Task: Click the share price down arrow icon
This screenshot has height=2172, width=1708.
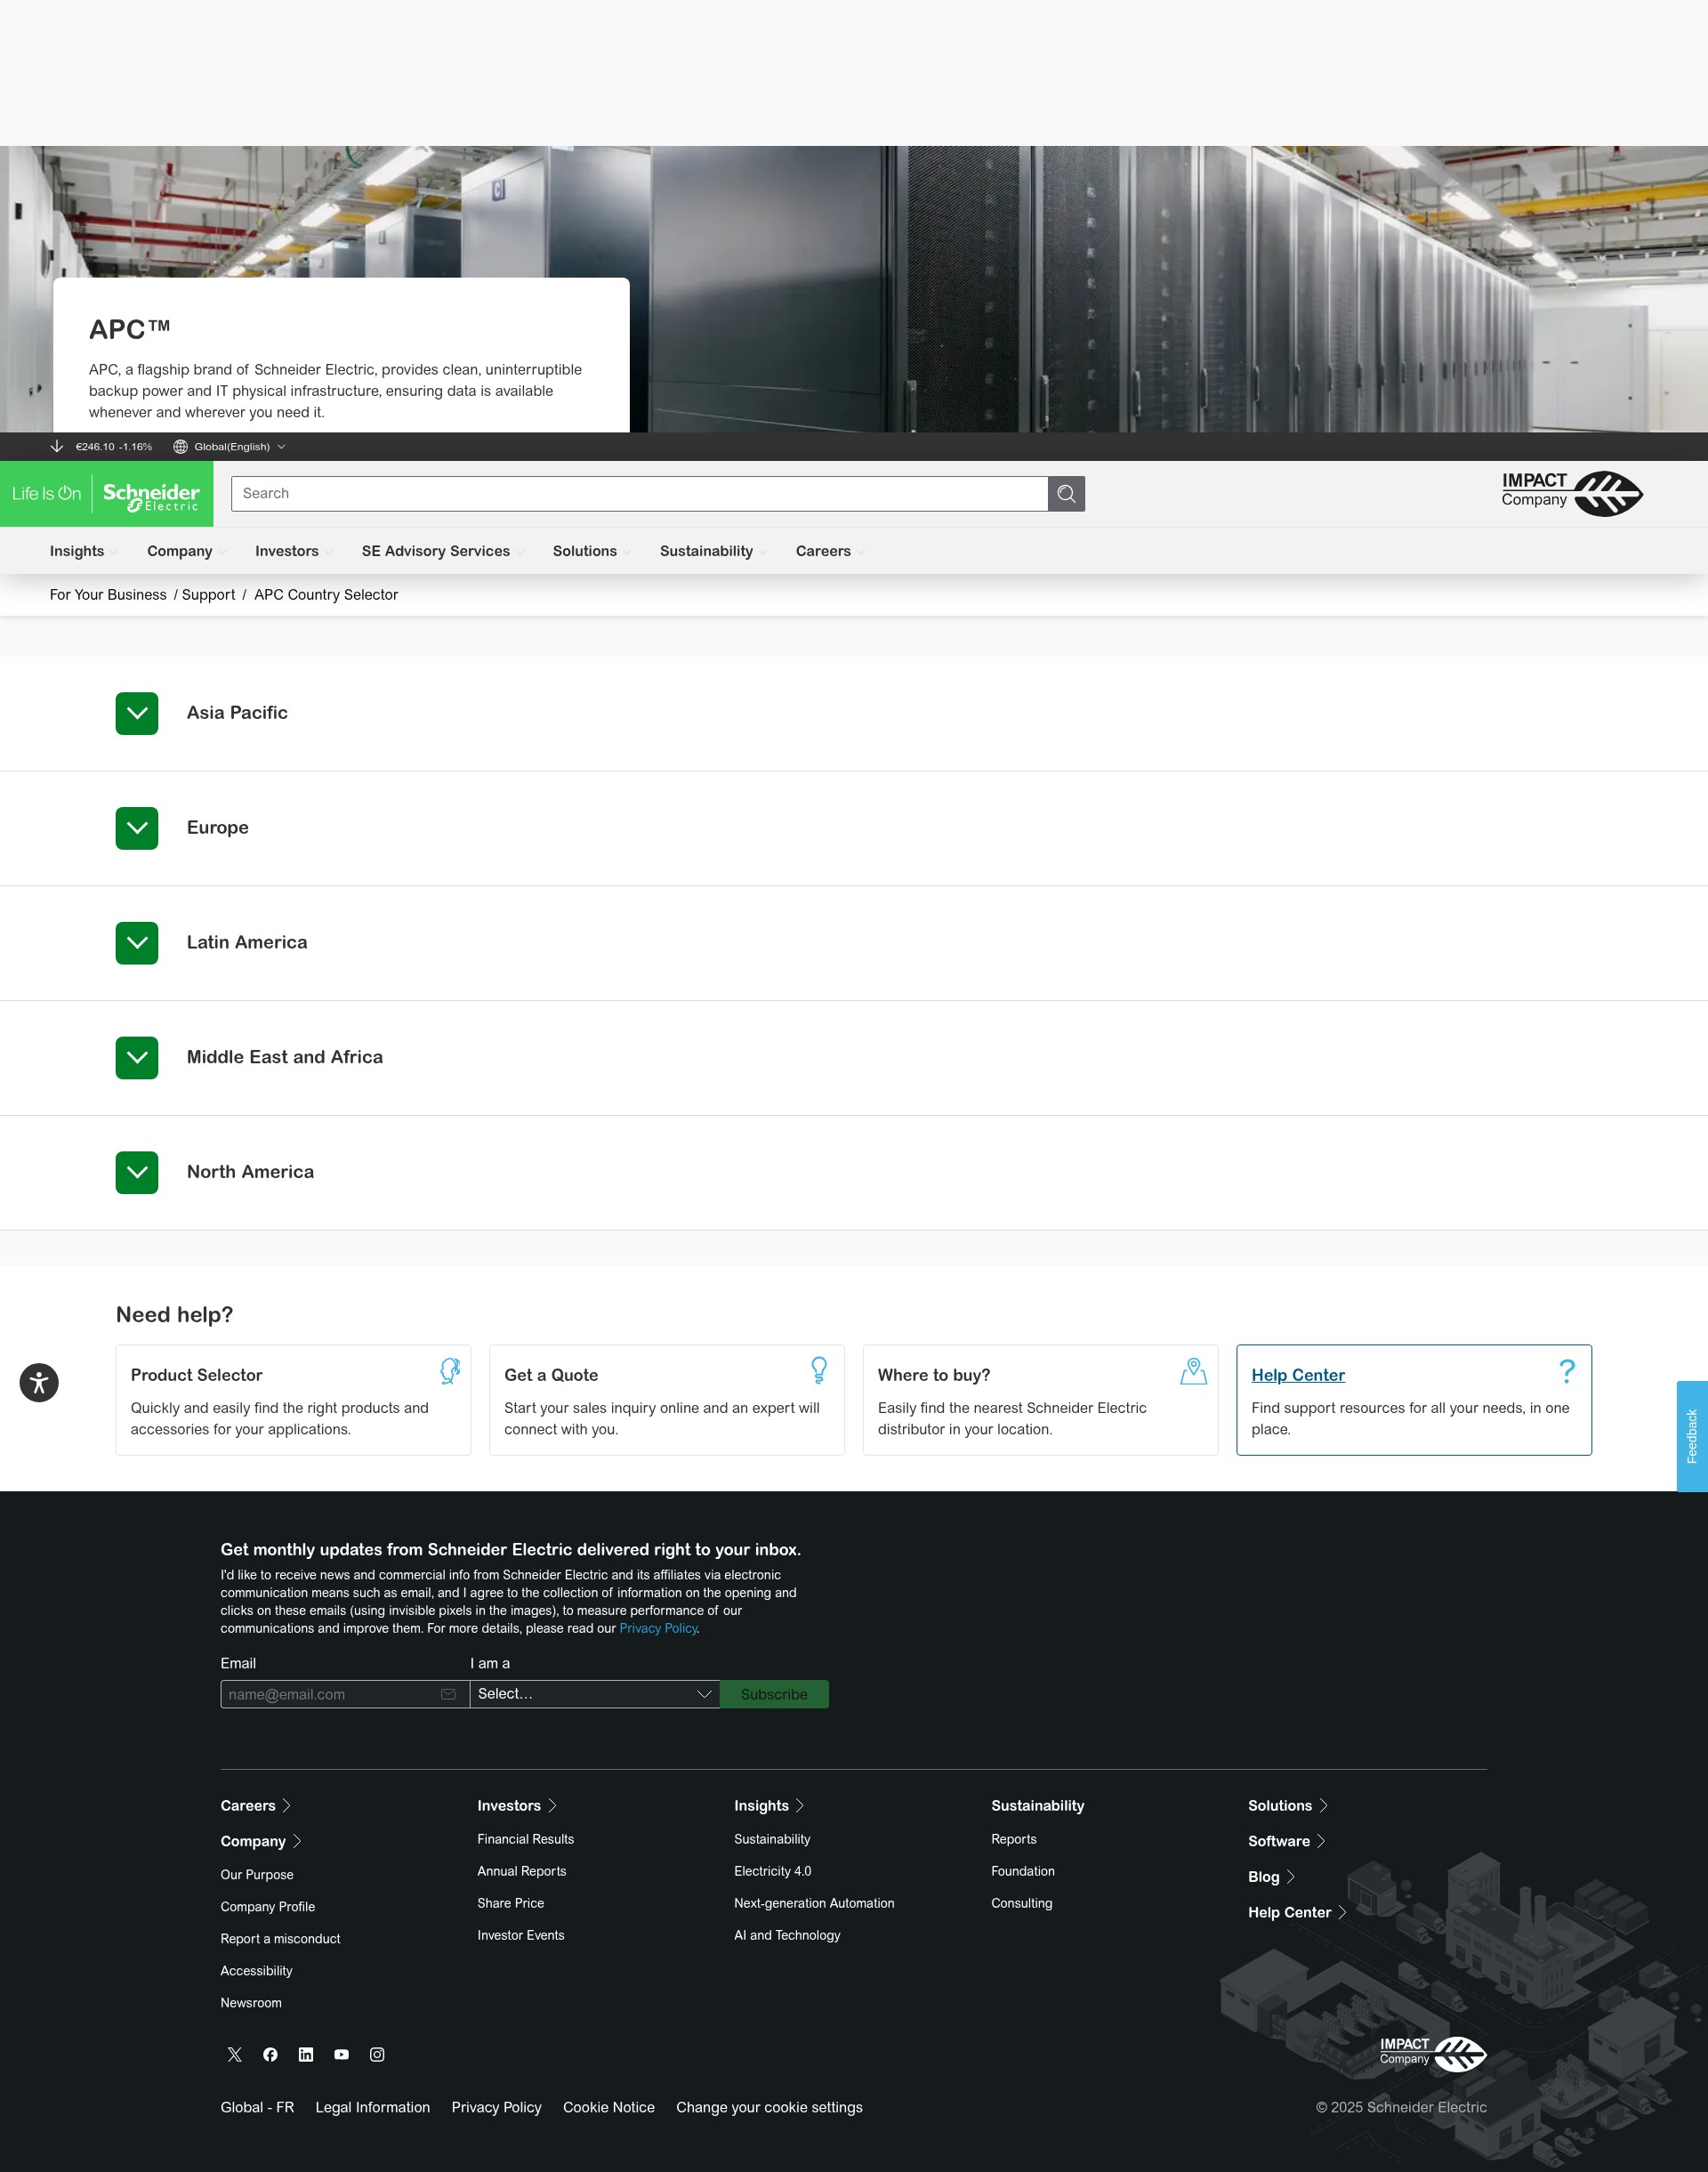Action: (x=57, y=447)
